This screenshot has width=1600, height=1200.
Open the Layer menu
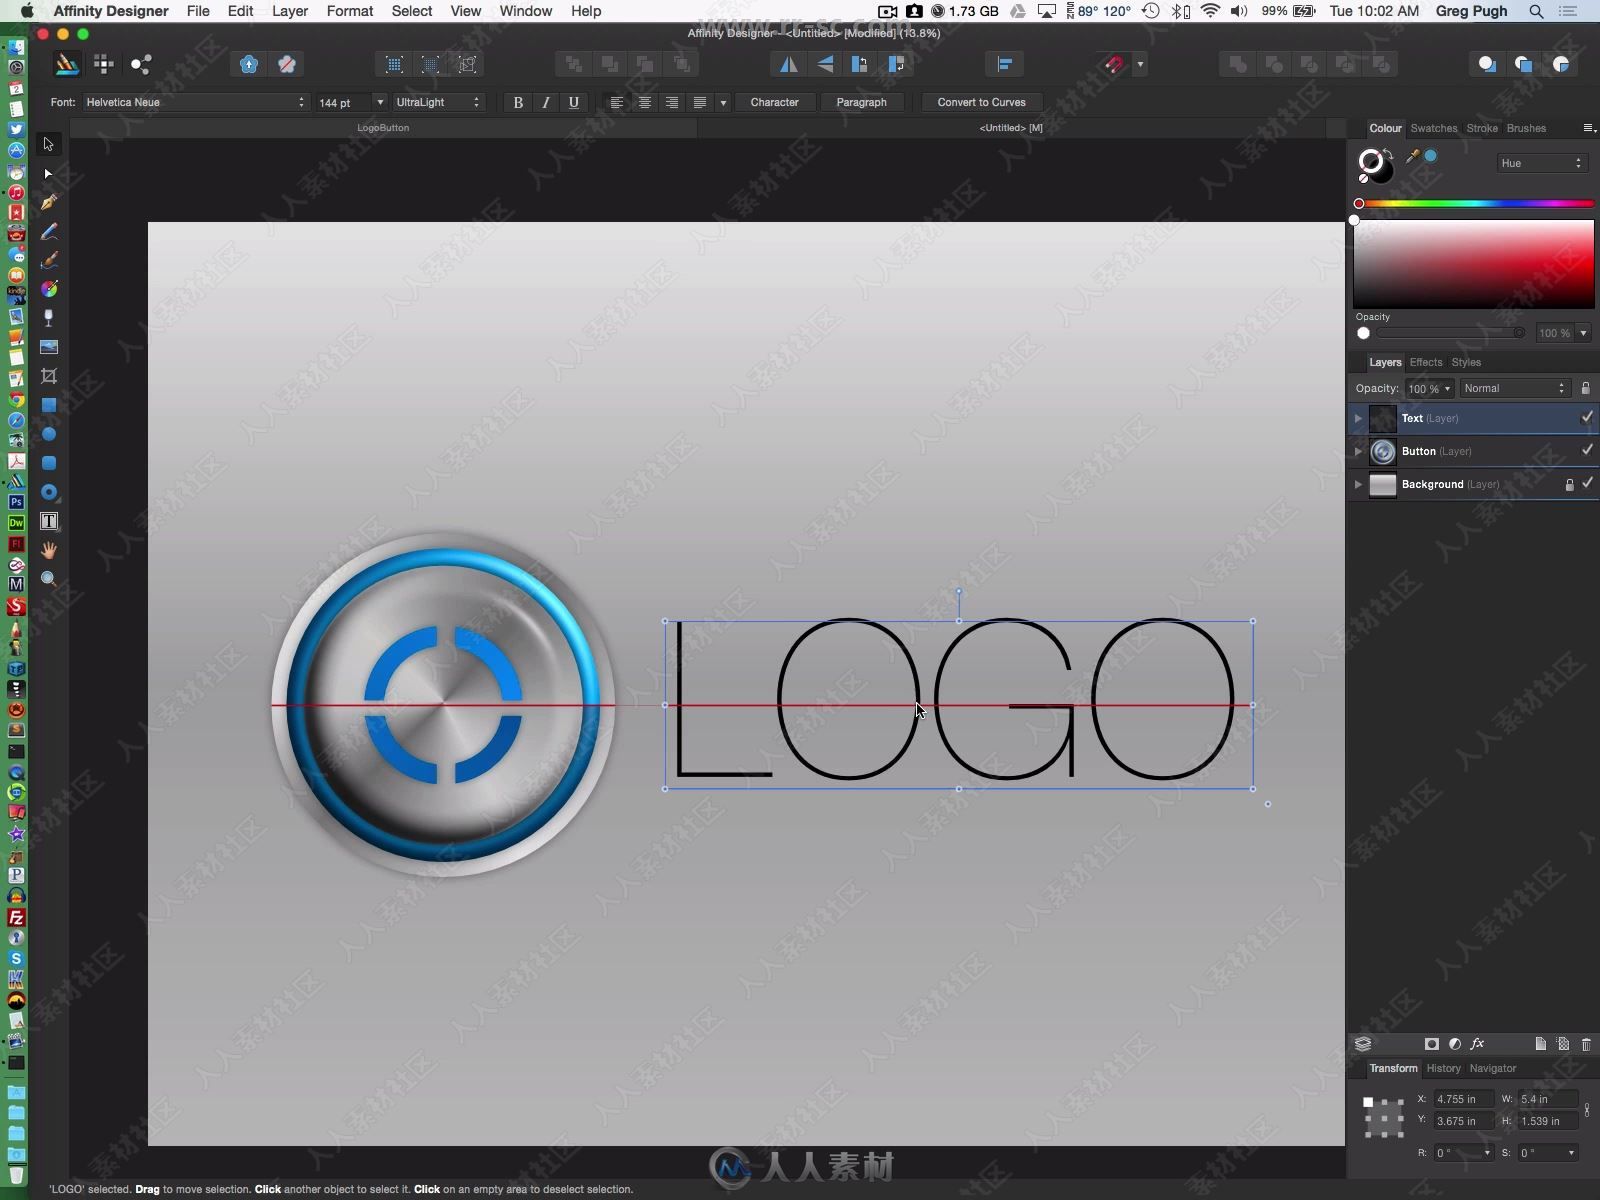pyautogui.click(x=289, y=11)
